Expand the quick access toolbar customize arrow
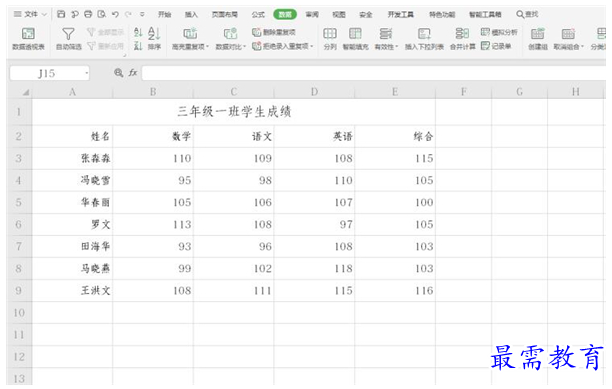 click(x=142, y=14)
